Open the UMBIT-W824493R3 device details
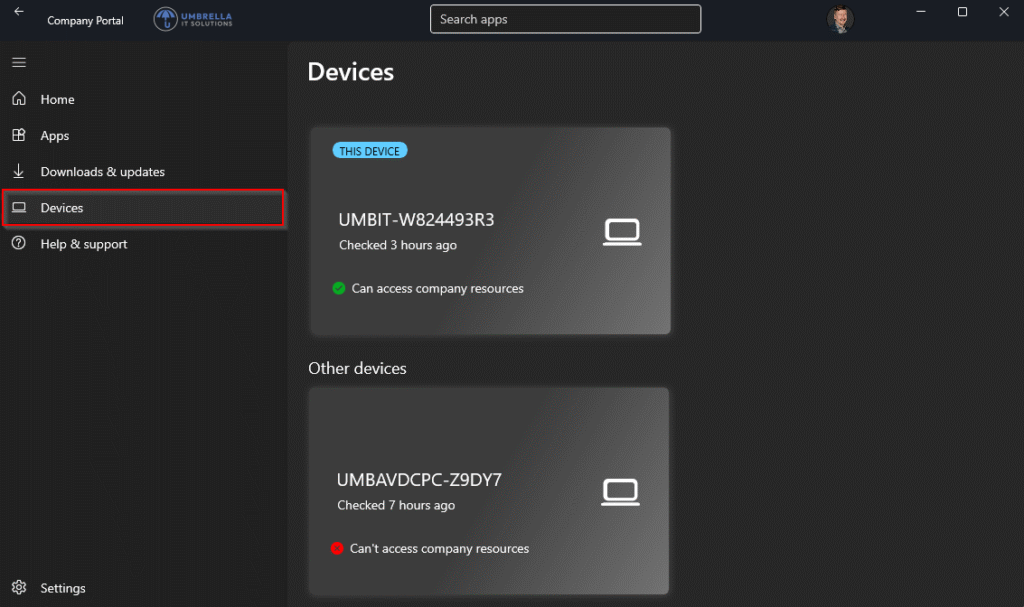The height and width of the screenshot is (607, 1024). click(x=416, y=220)
